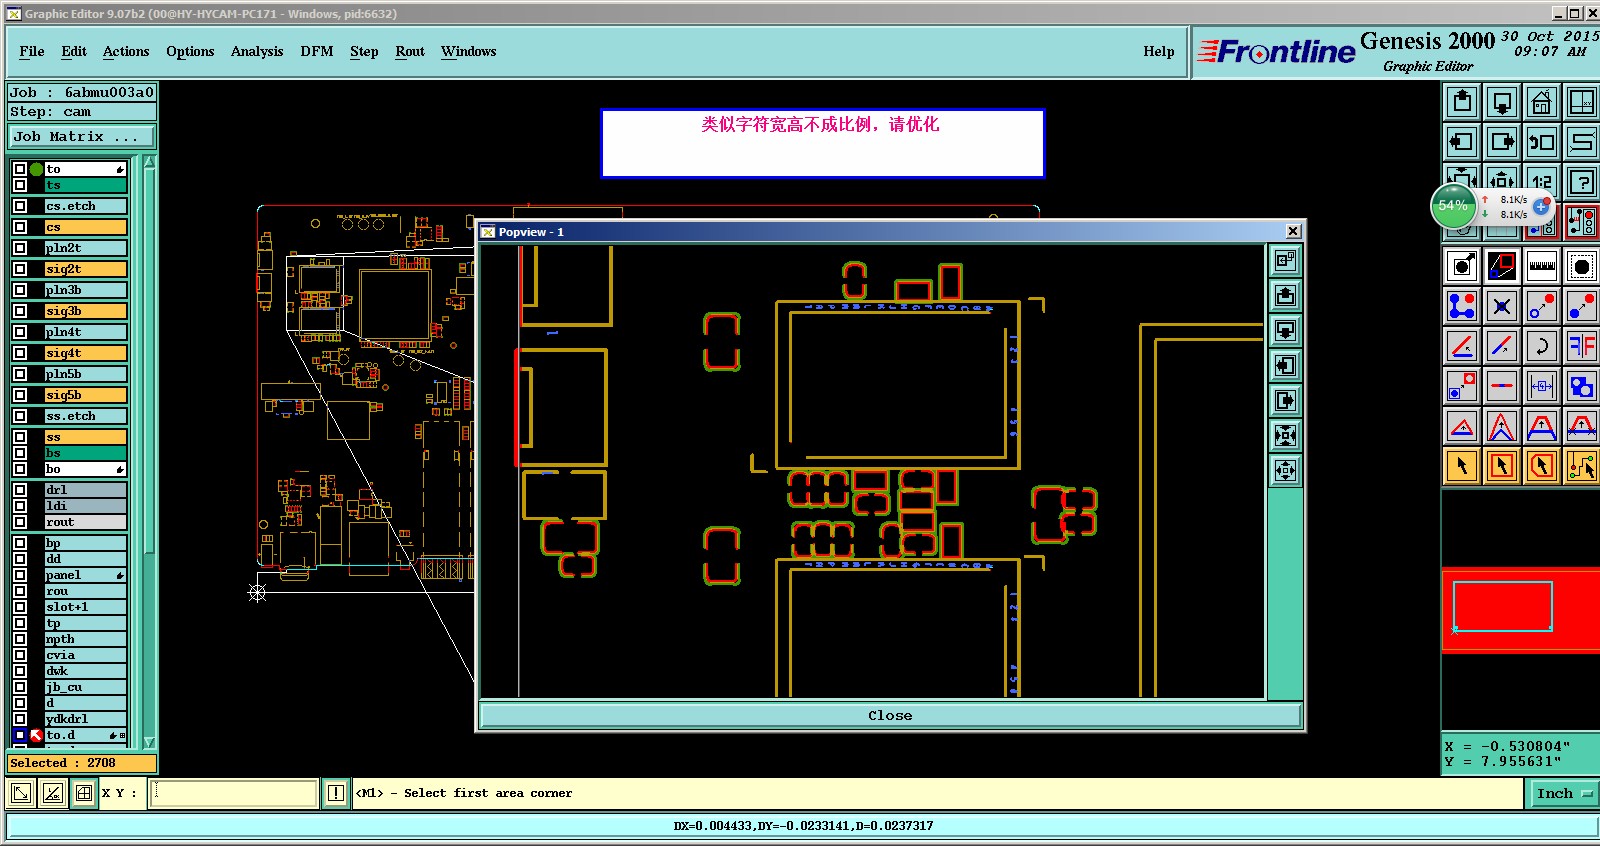Open the Windows menu
1600x846 pixels.
pos(468,52)
